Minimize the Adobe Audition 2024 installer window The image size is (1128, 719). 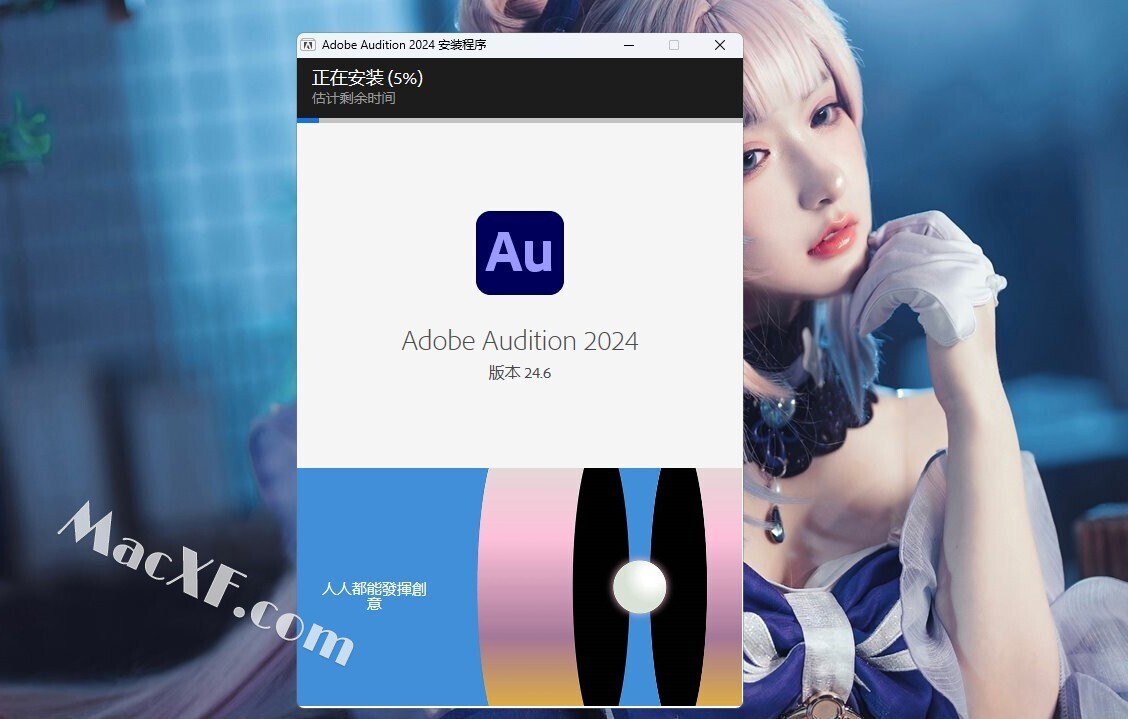click(629, 45)
